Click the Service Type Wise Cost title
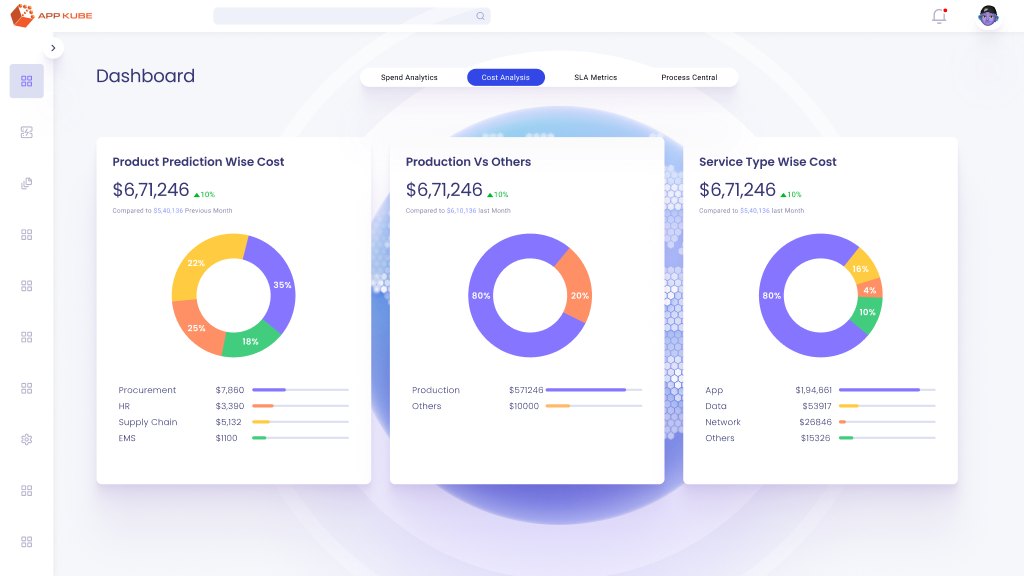 tap(767, 161)
